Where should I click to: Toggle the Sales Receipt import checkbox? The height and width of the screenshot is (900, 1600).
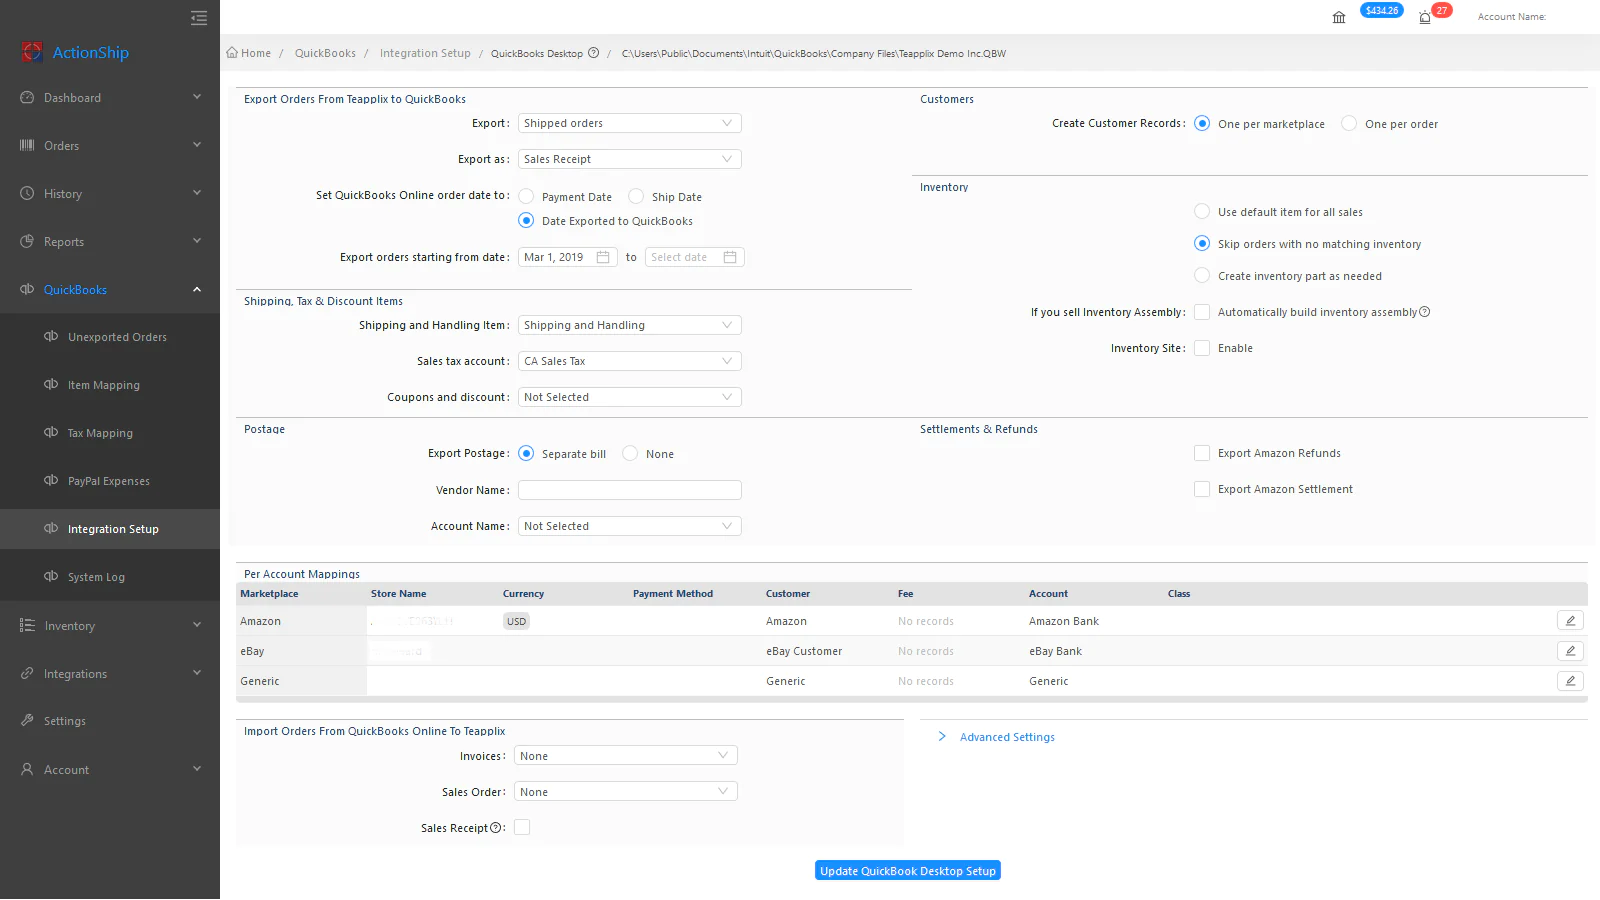(522, 827)
